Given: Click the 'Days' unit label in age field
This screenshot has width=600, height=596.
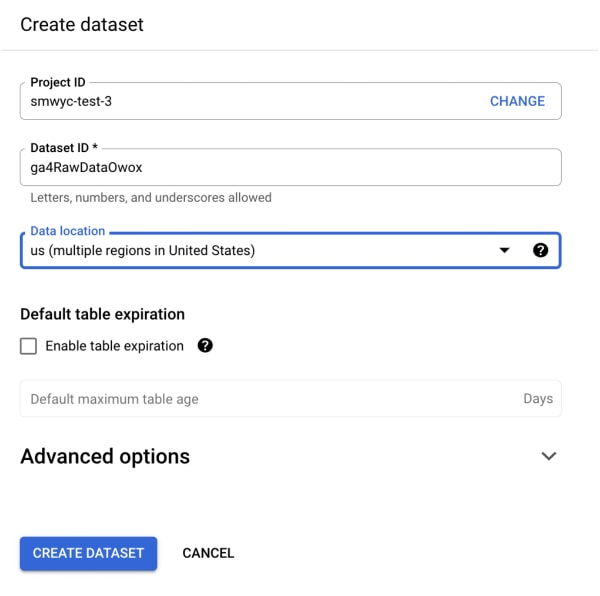Looking at the screenshot, I should click(537, 398).
